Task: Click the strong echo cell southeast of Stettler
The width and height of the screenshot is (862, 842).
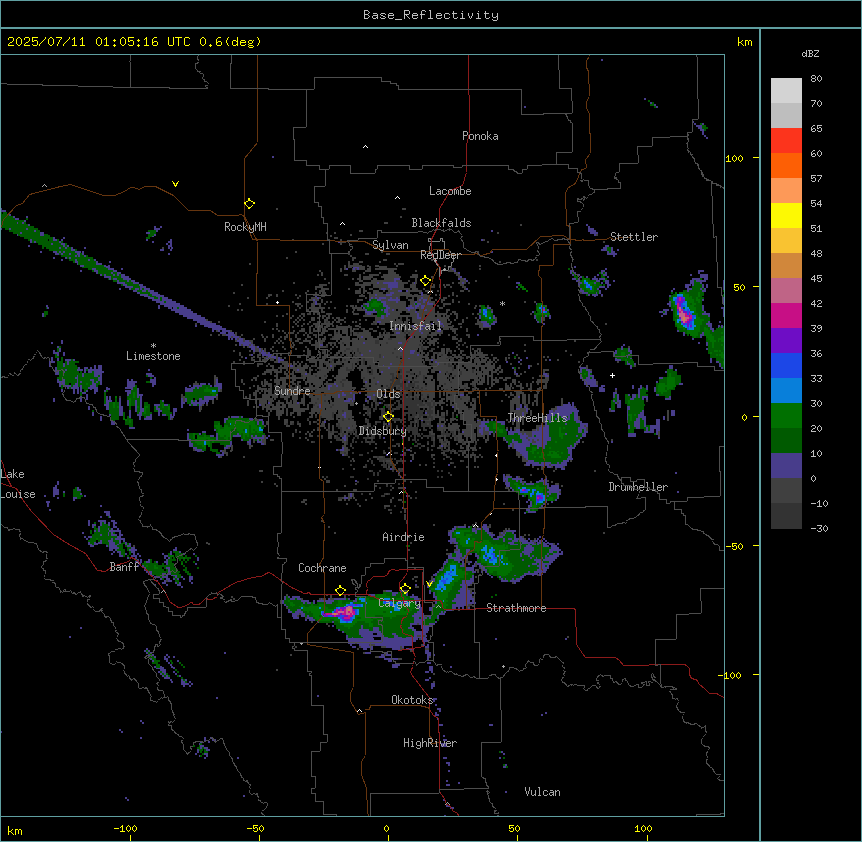Action: tap(684, 312)
